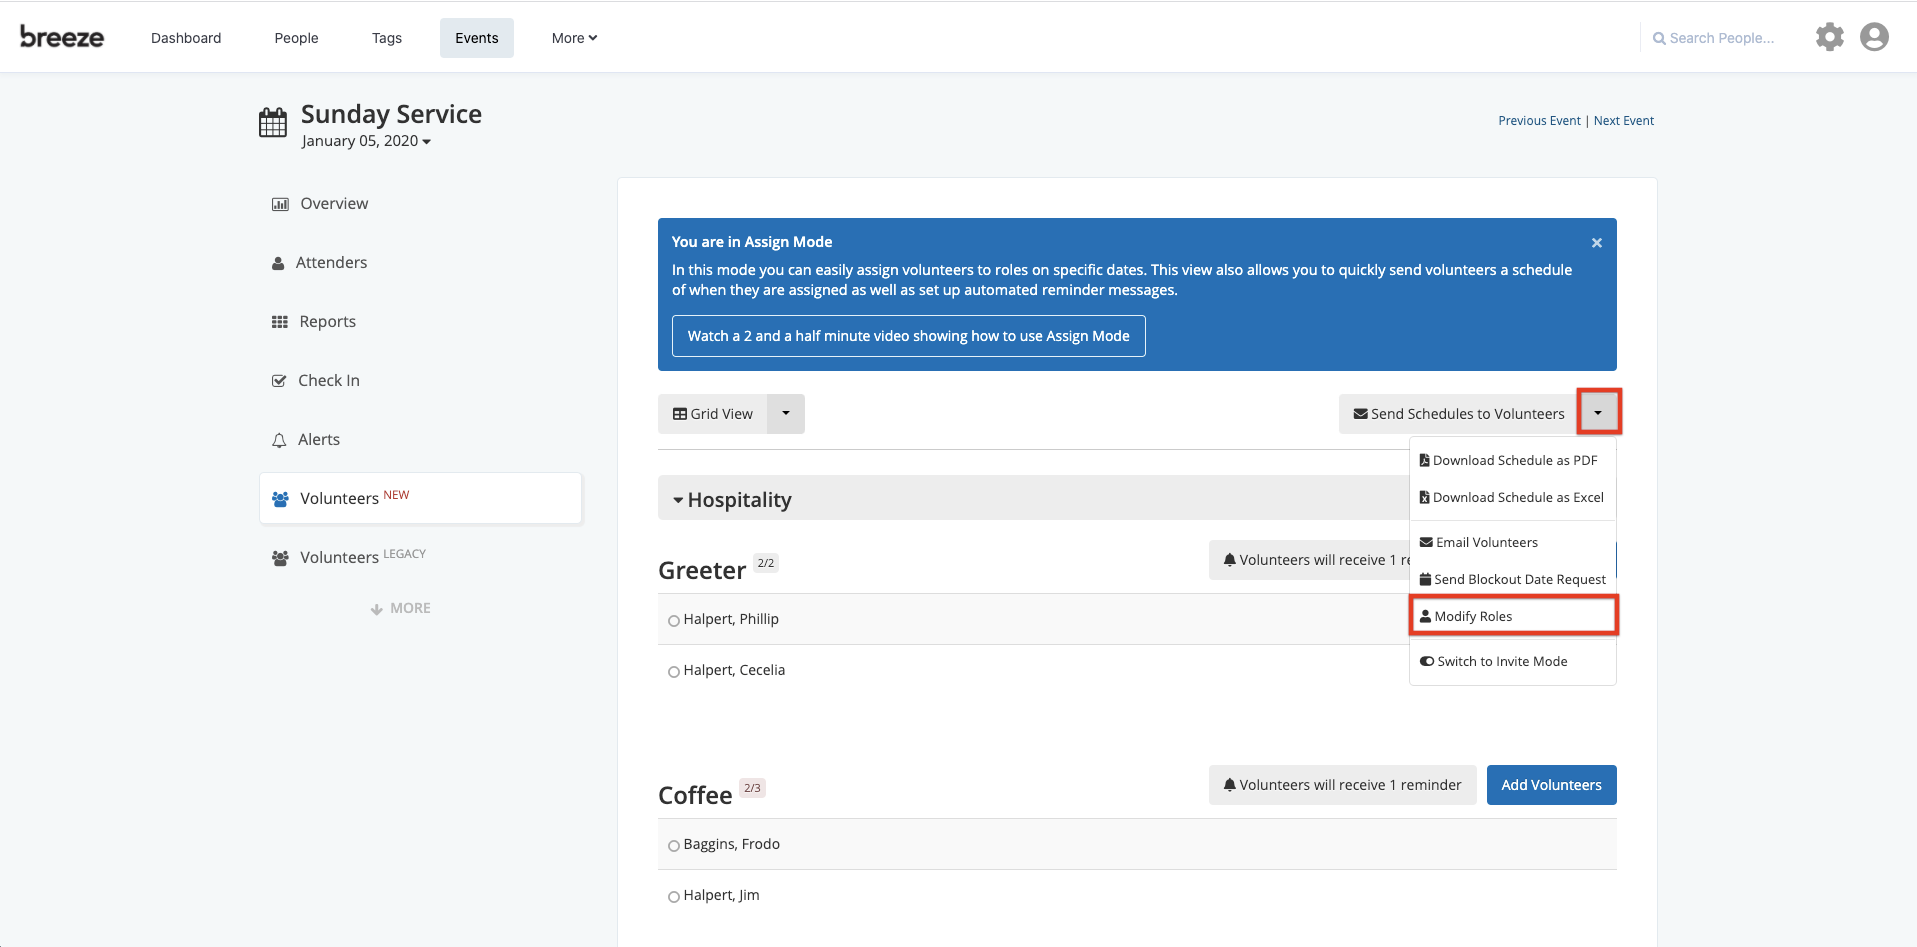Click the Greeter 2/2 count badge

[766, 563]
